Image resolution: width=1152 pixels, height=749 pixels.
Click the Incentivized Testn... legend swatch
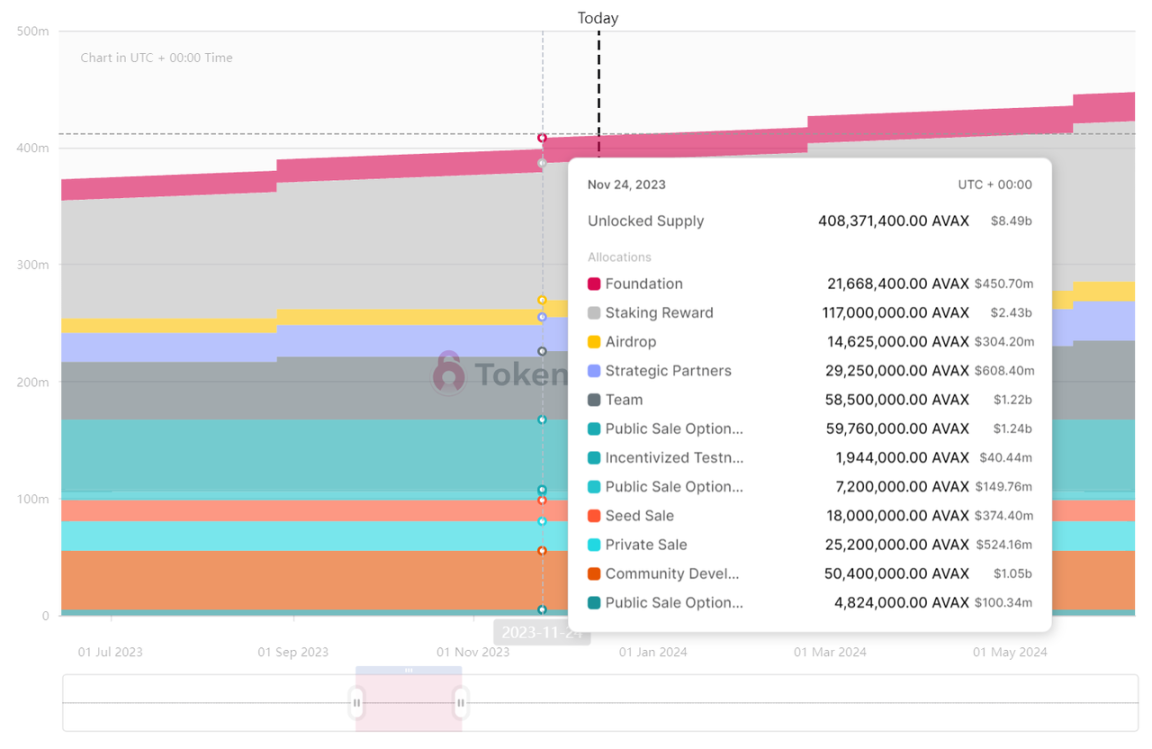(594, 458)
